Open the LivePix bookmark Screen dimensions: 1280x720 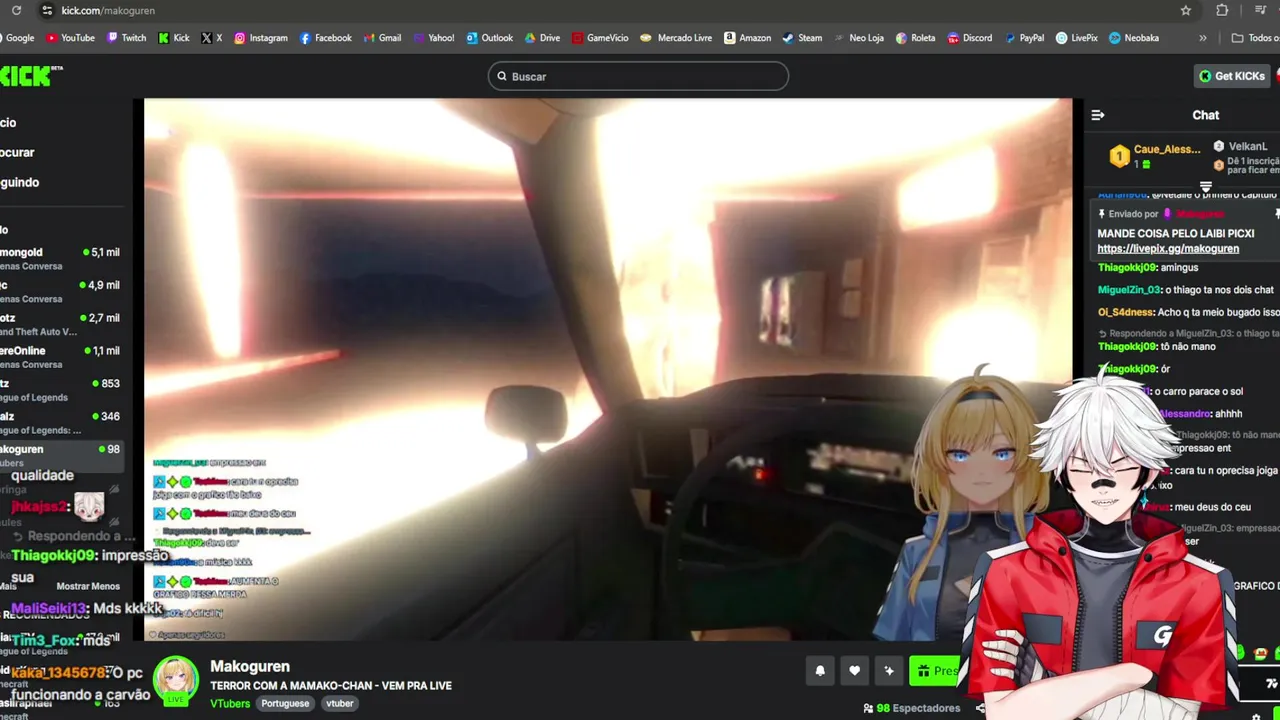pos(1076,38)
